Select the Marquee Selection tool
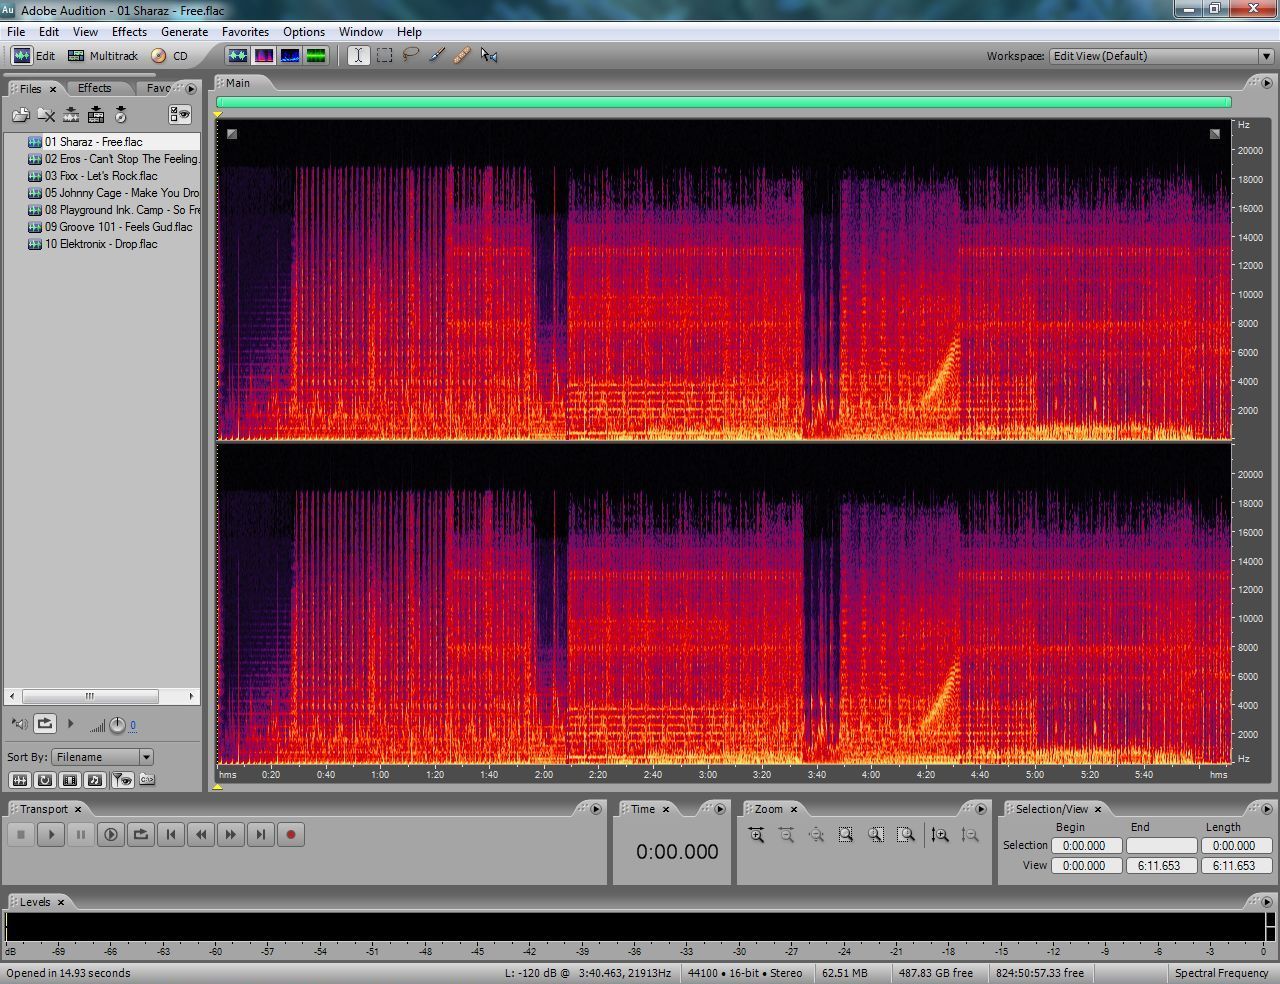1280x984 pixels. click(x=384, y=56)
